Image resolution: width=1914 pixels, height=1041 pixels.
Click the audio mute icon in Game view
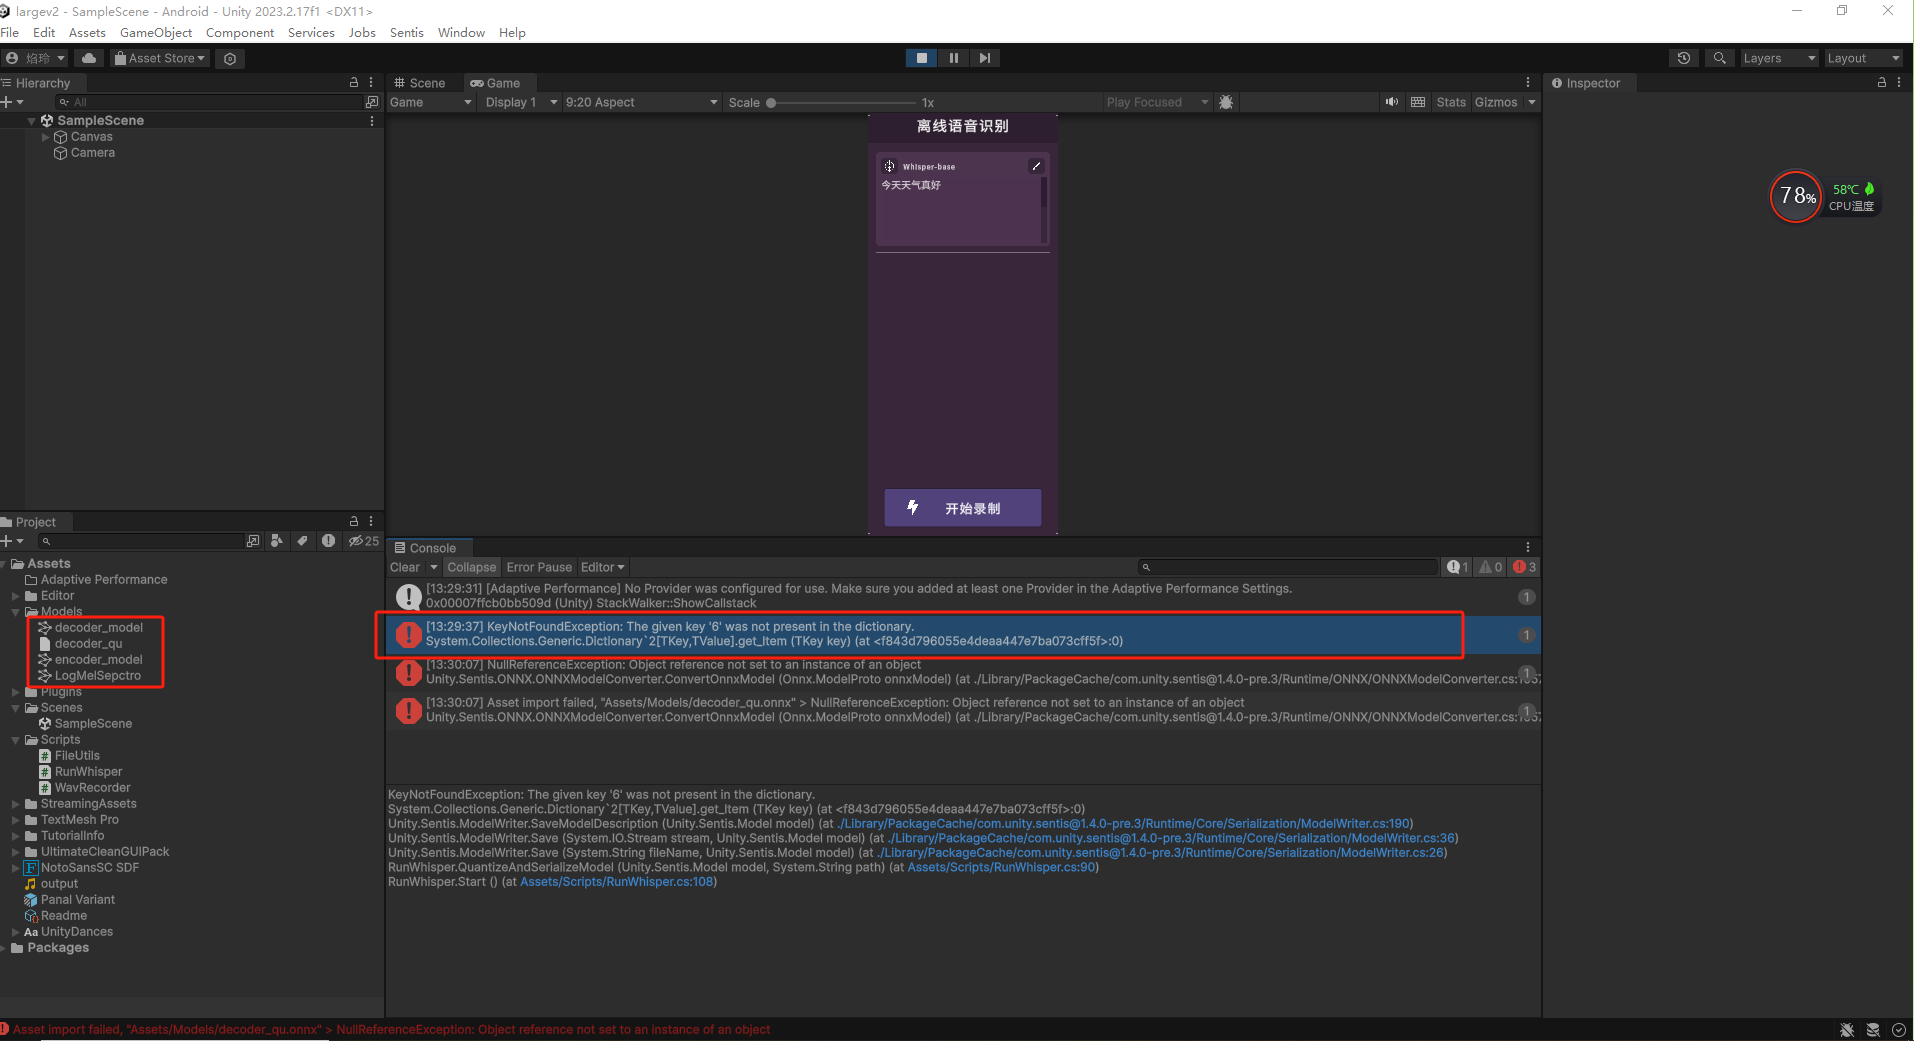click(1391, 102)
